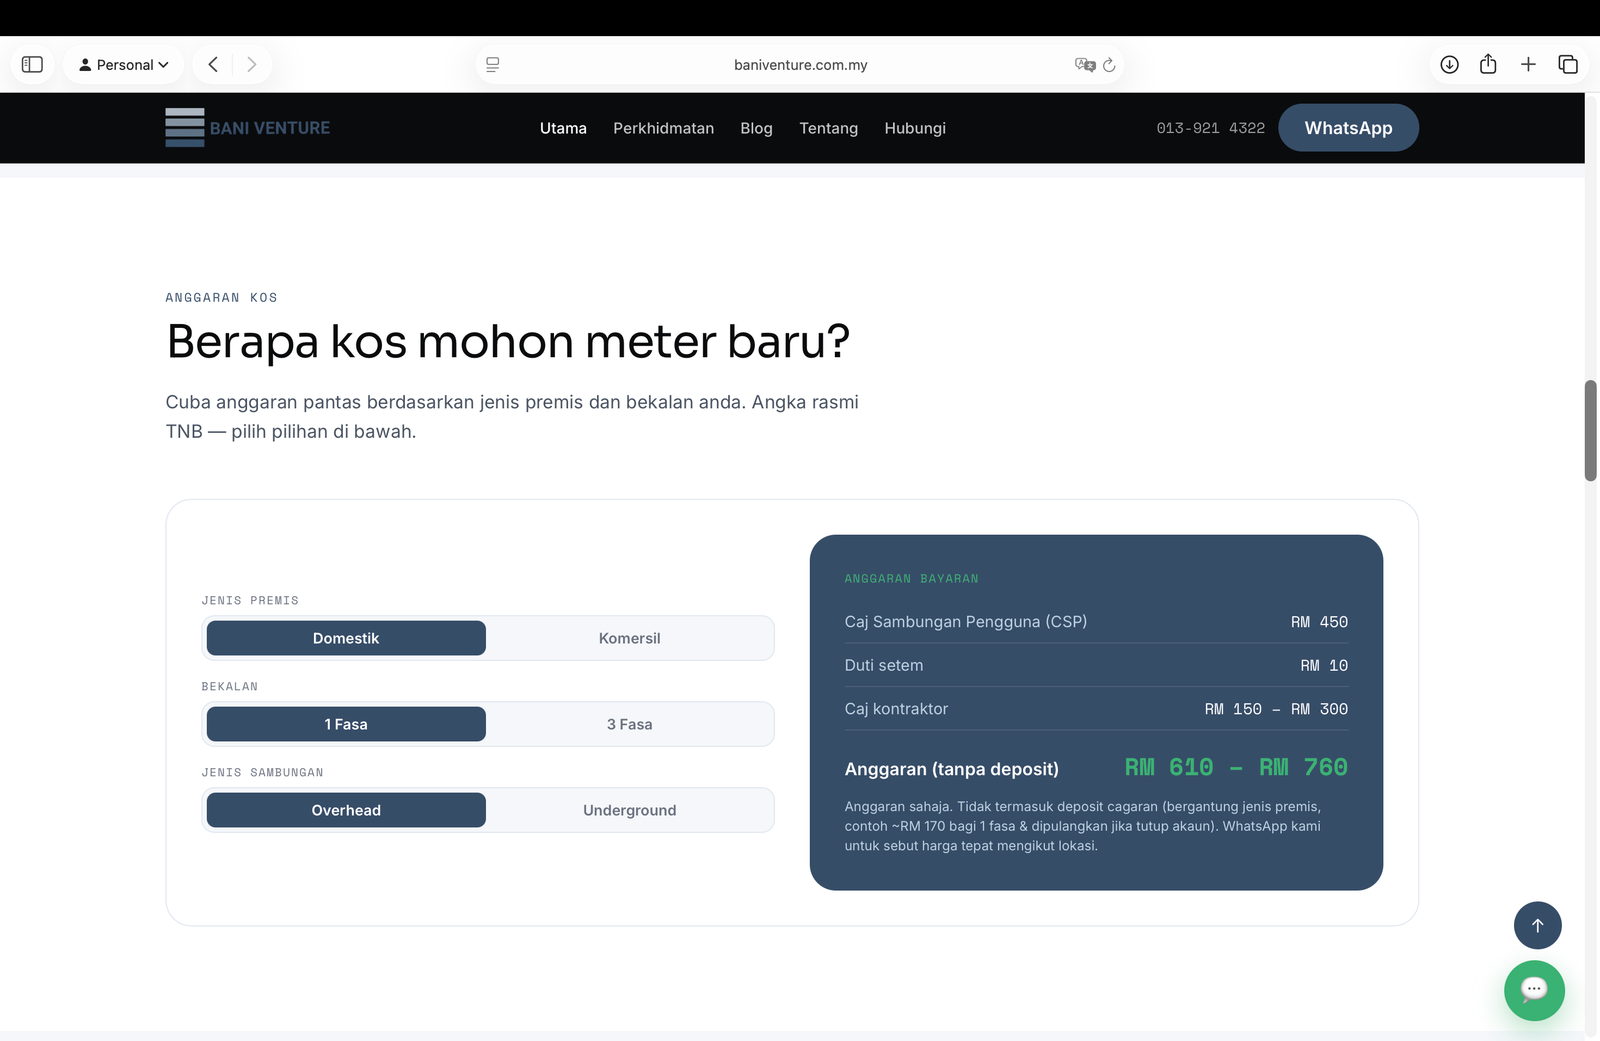
Task: Click the Caj Sambungan Pengguna (CSP) row
Action: tap(1096, 622)
